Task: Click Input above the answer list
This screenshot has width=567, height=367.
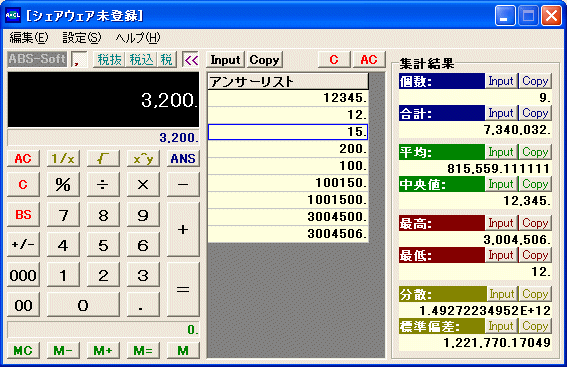Action: 225,60
